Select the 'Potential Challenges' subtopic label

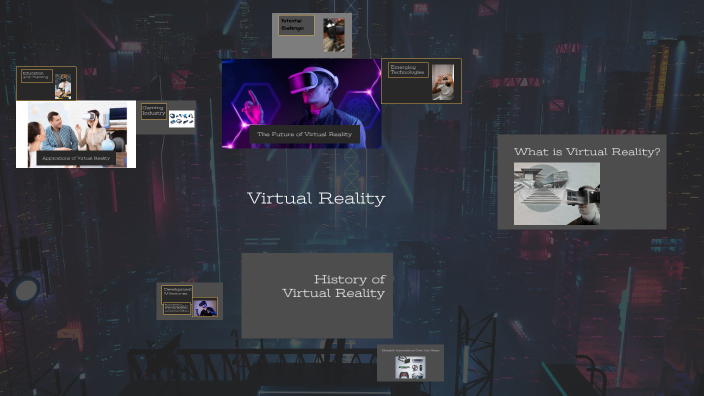pos(296,25)
